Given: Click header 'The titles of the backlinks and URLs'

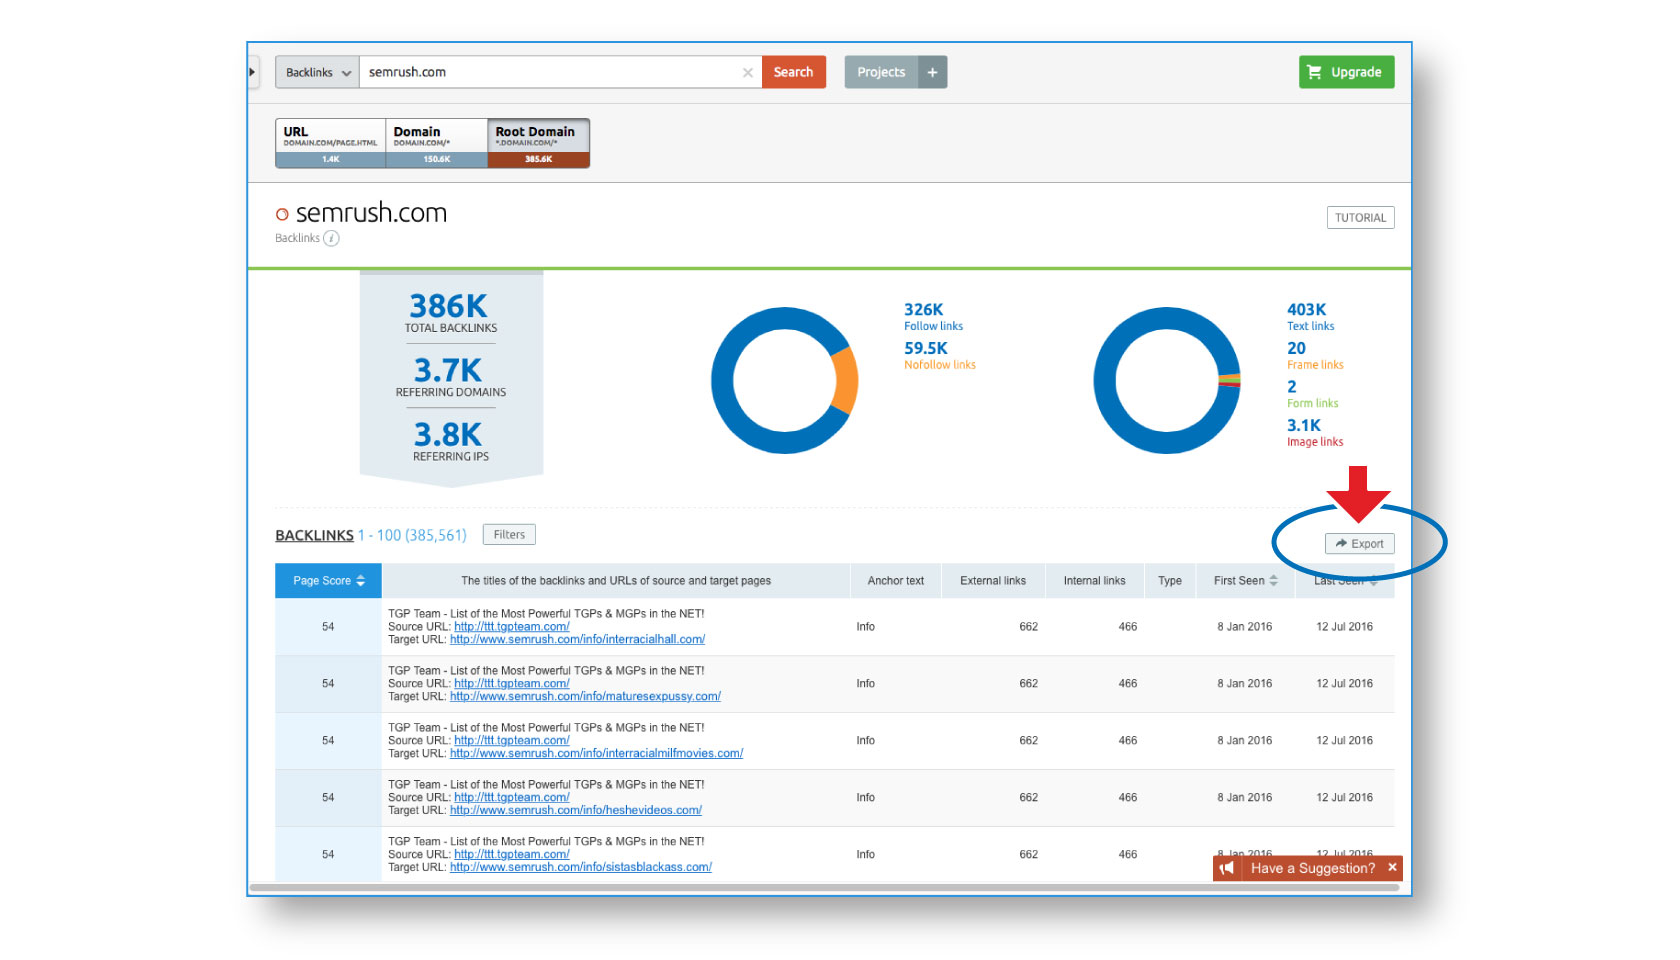Looking at the screenshot, I should click(616, 581).
